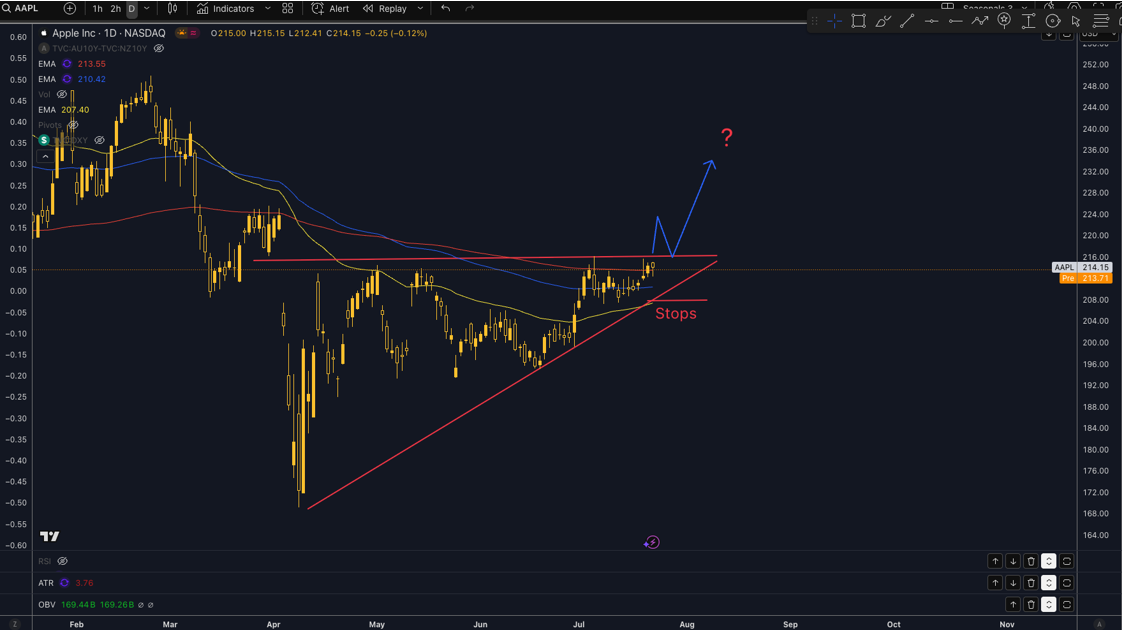Maximize the RSI pane
The width and height of the screenshot is (1122, 630).
(x=1067, y=561)
